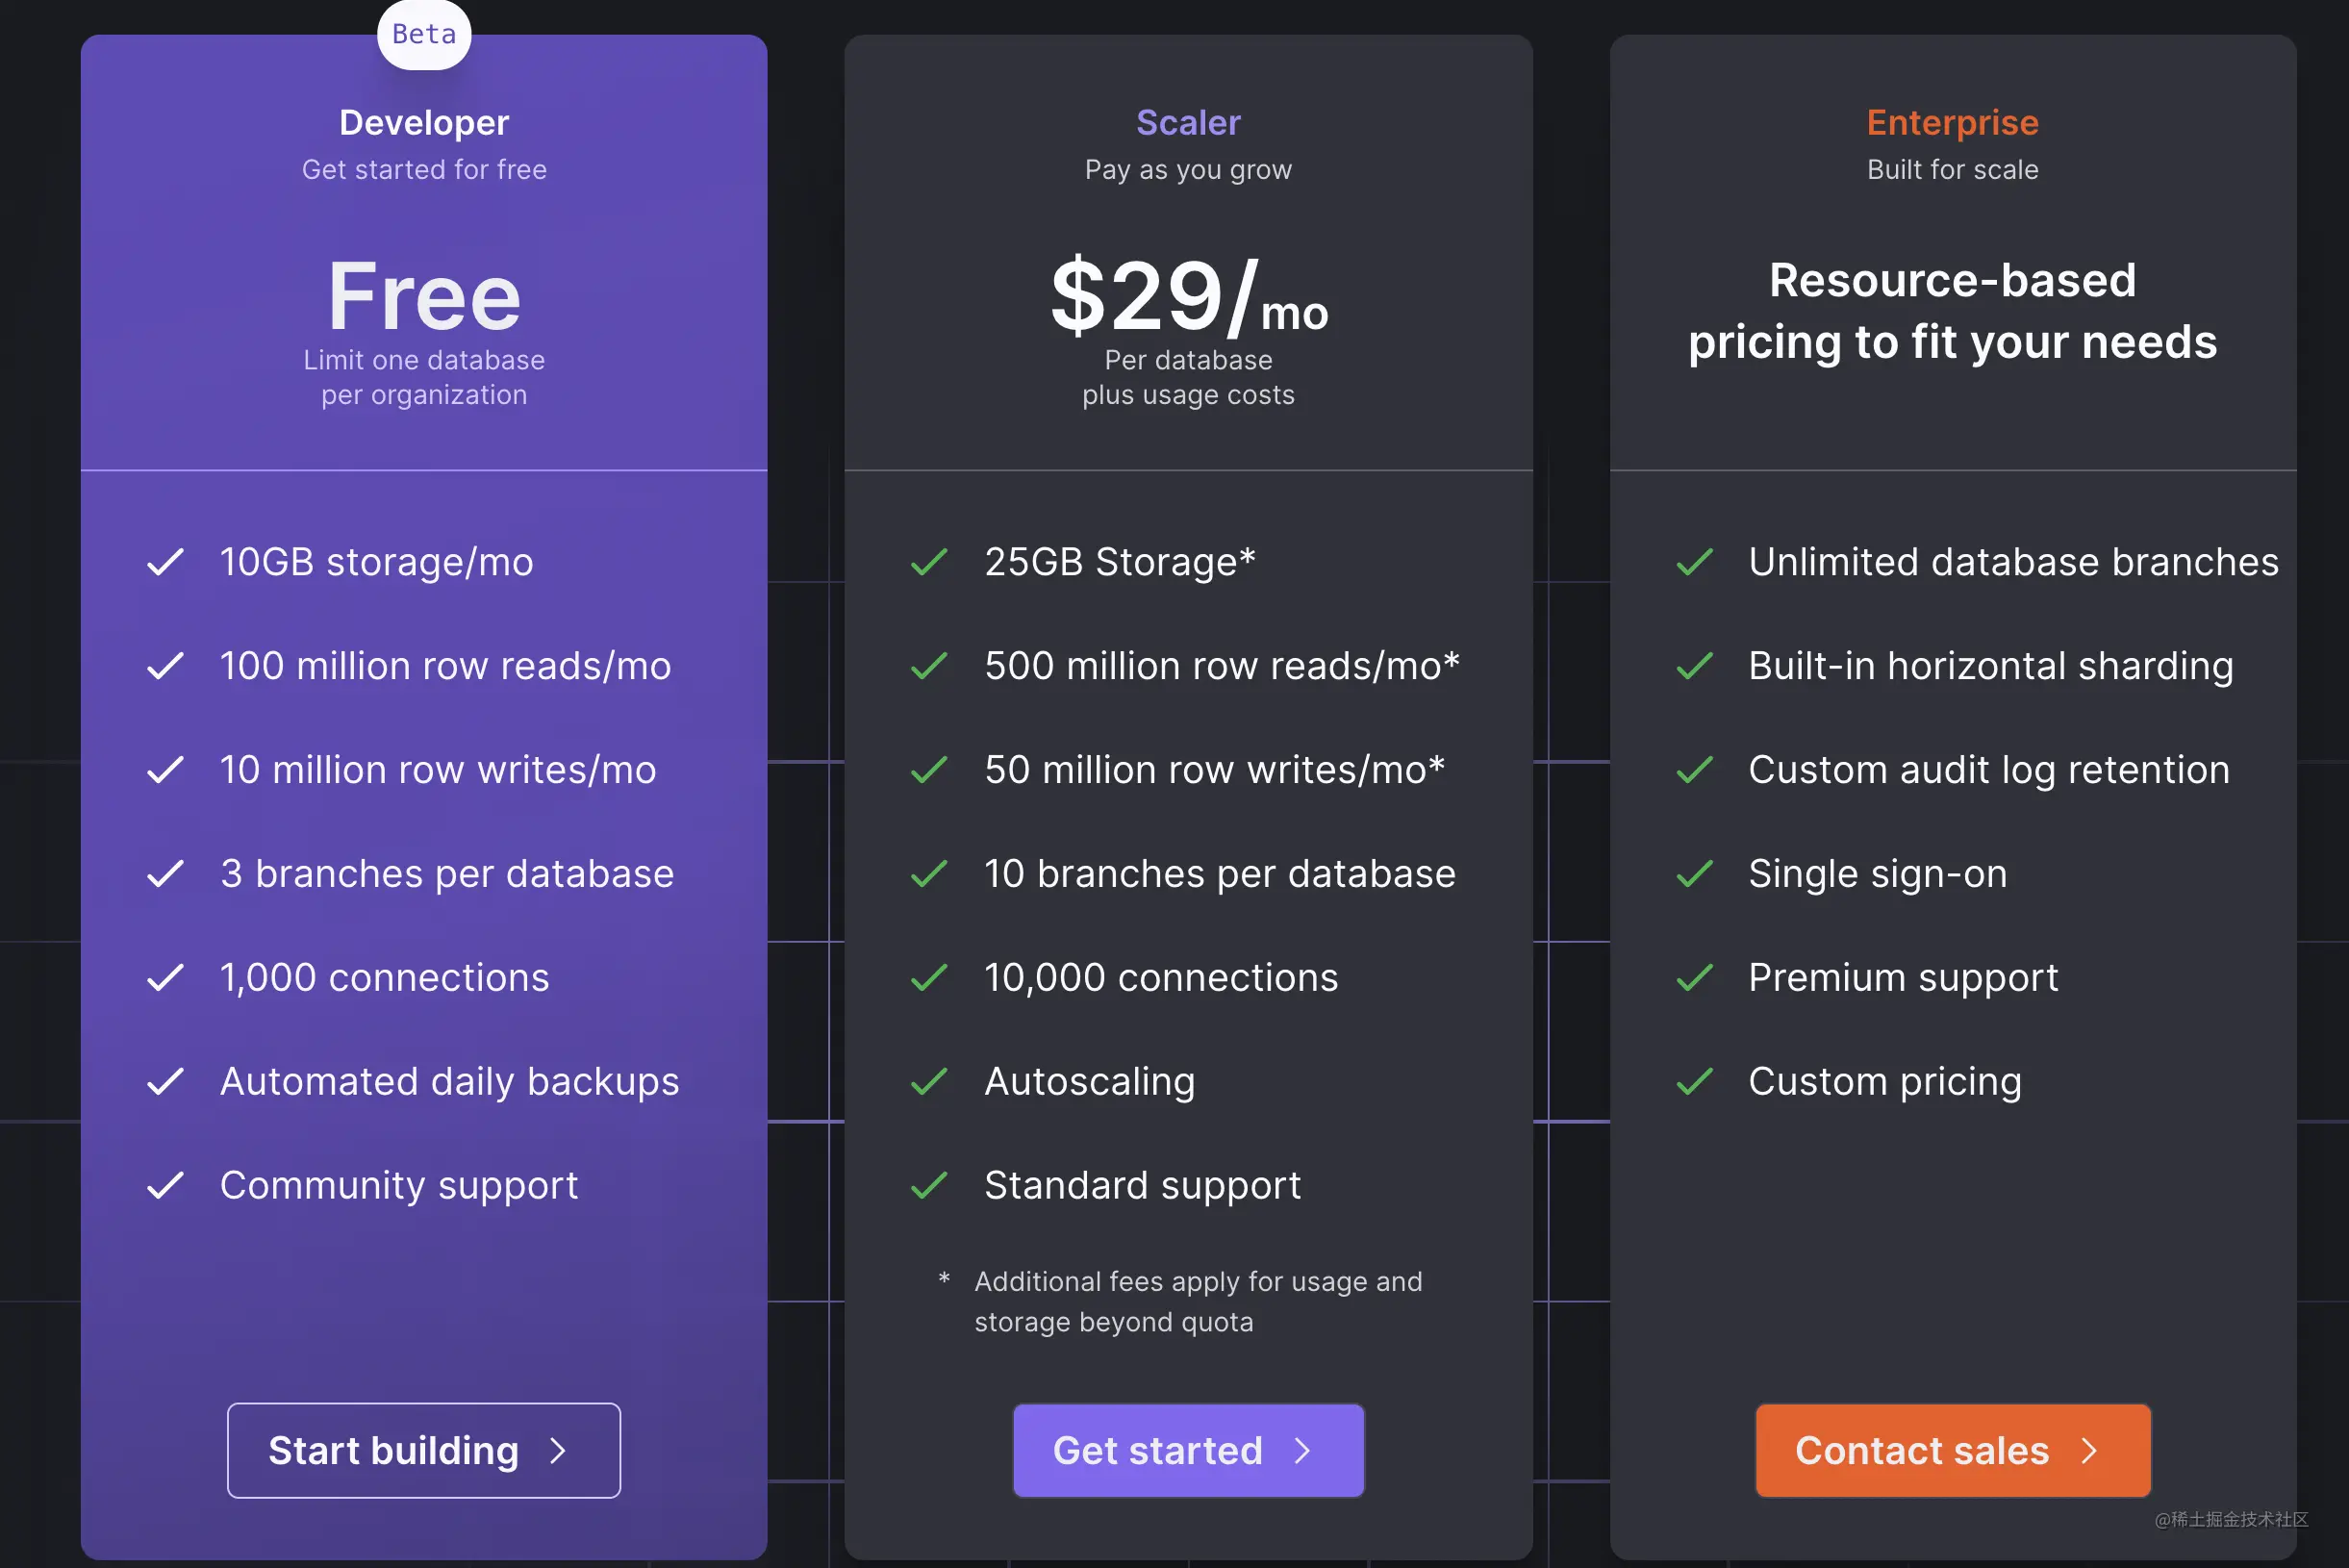Click the arrow chevron in Start building

[558, 1451]
